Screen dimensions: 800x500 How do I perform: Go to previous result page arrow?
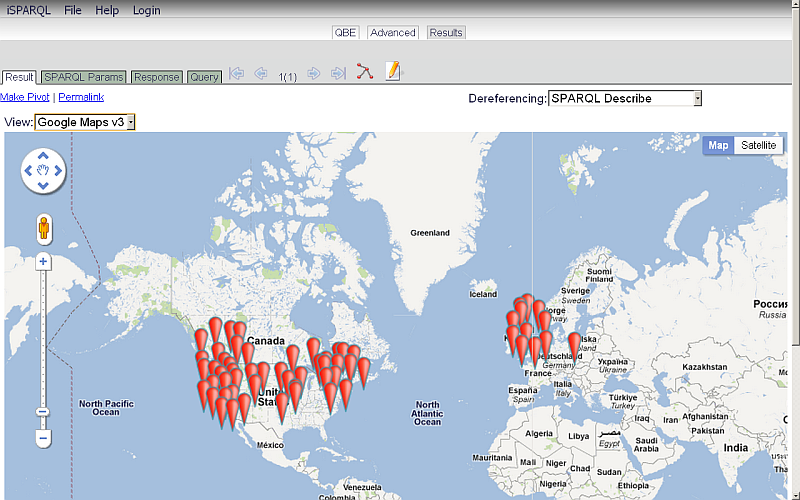point(261,73)
